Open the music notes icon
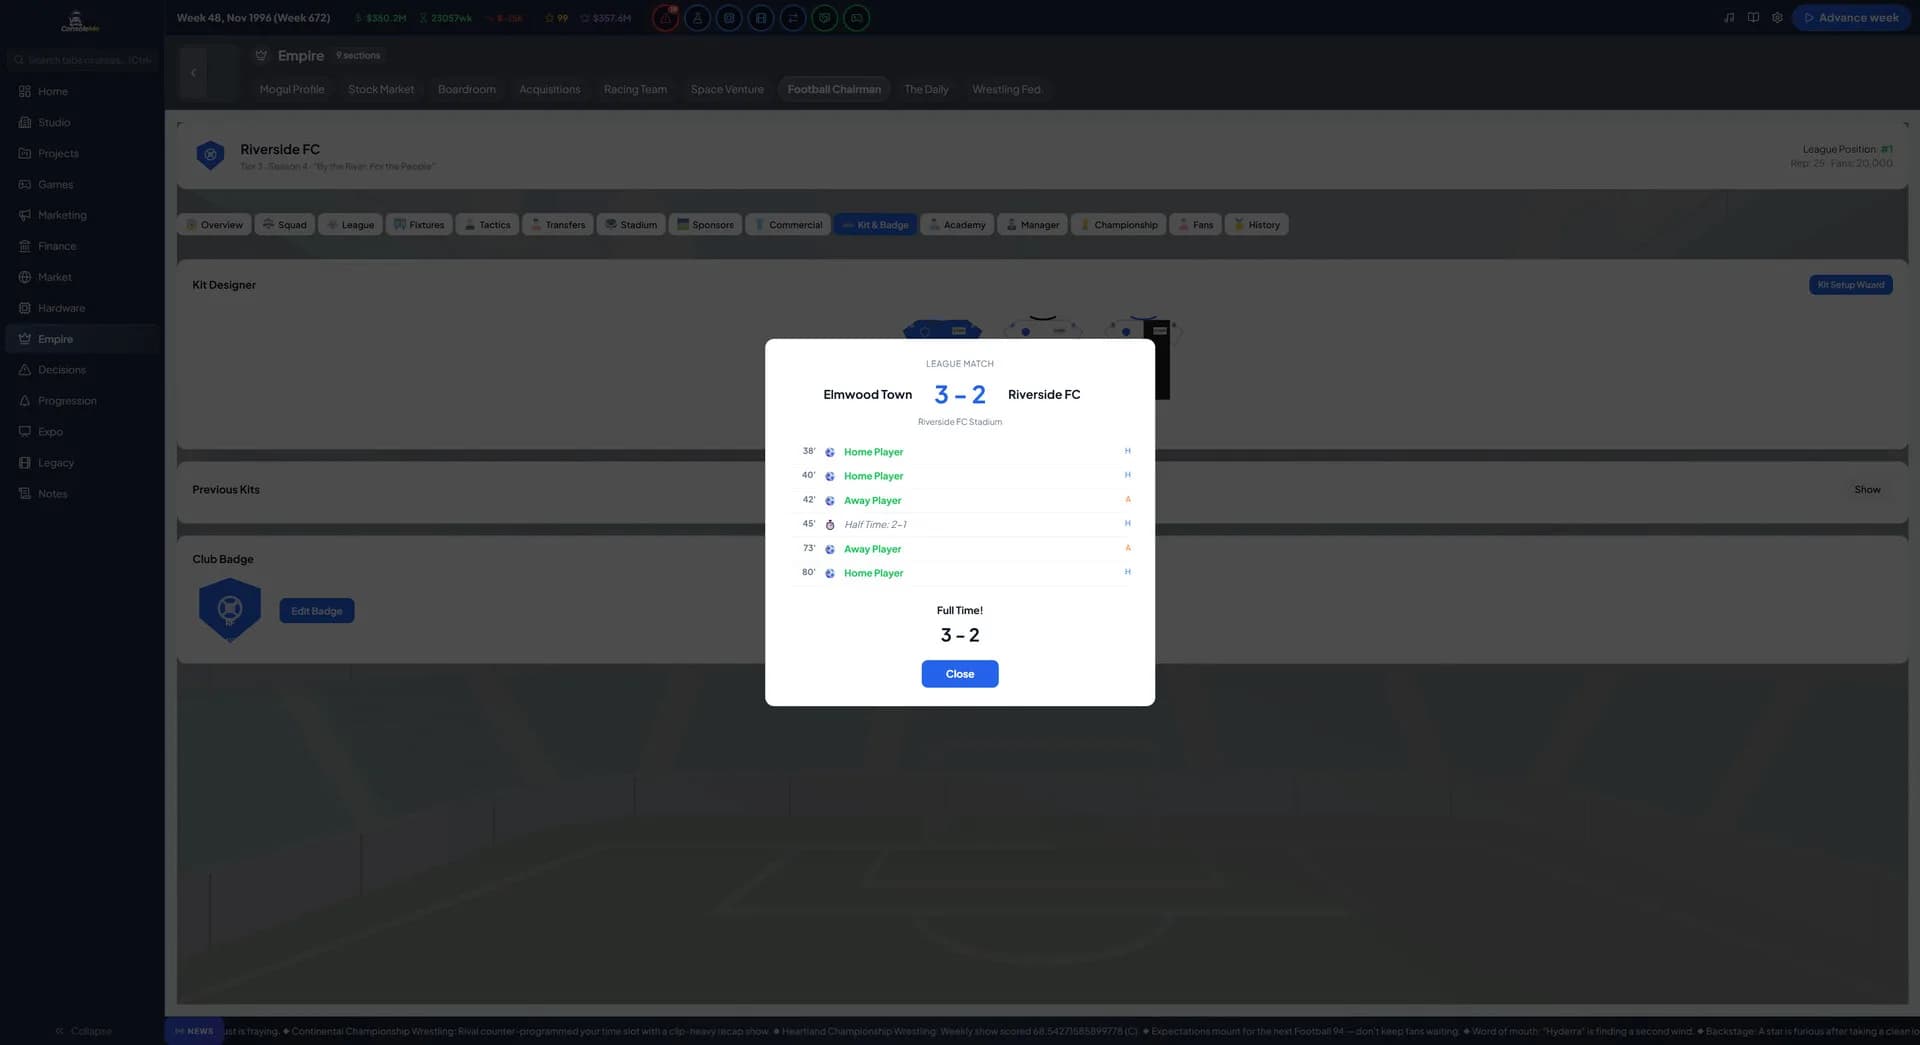Screen dimensions: 1920x1045 click(x=1729, y=18)
